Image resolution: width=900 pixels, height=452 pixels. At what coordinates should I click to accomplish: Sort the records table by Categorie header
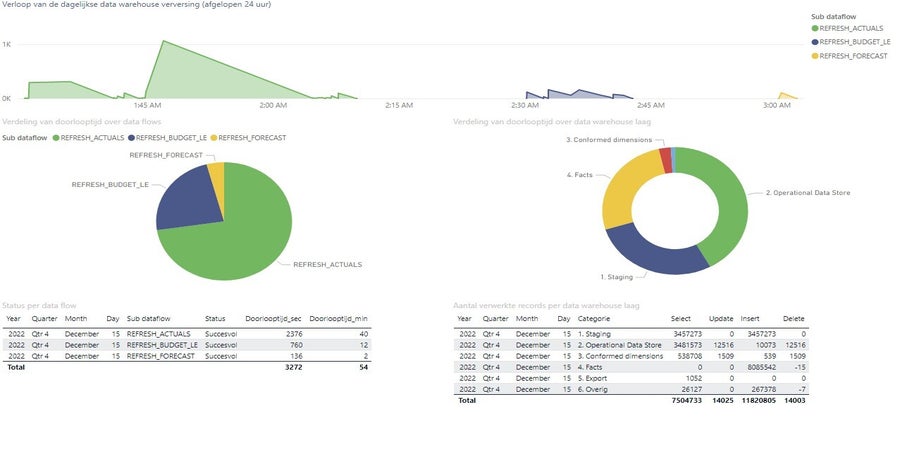[593, 319]
